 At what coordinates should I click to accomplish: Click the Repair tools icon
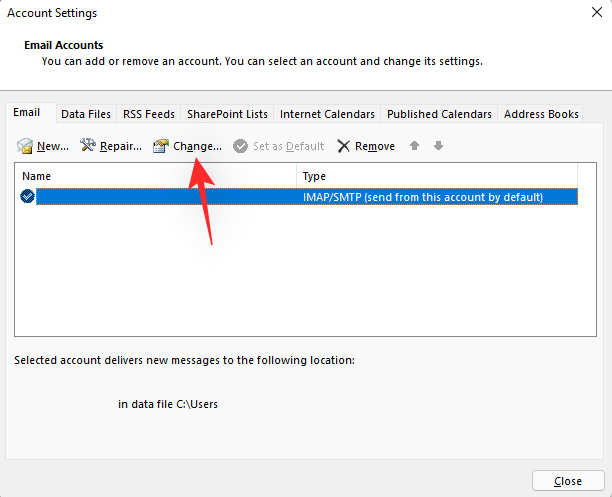[88, 147]
